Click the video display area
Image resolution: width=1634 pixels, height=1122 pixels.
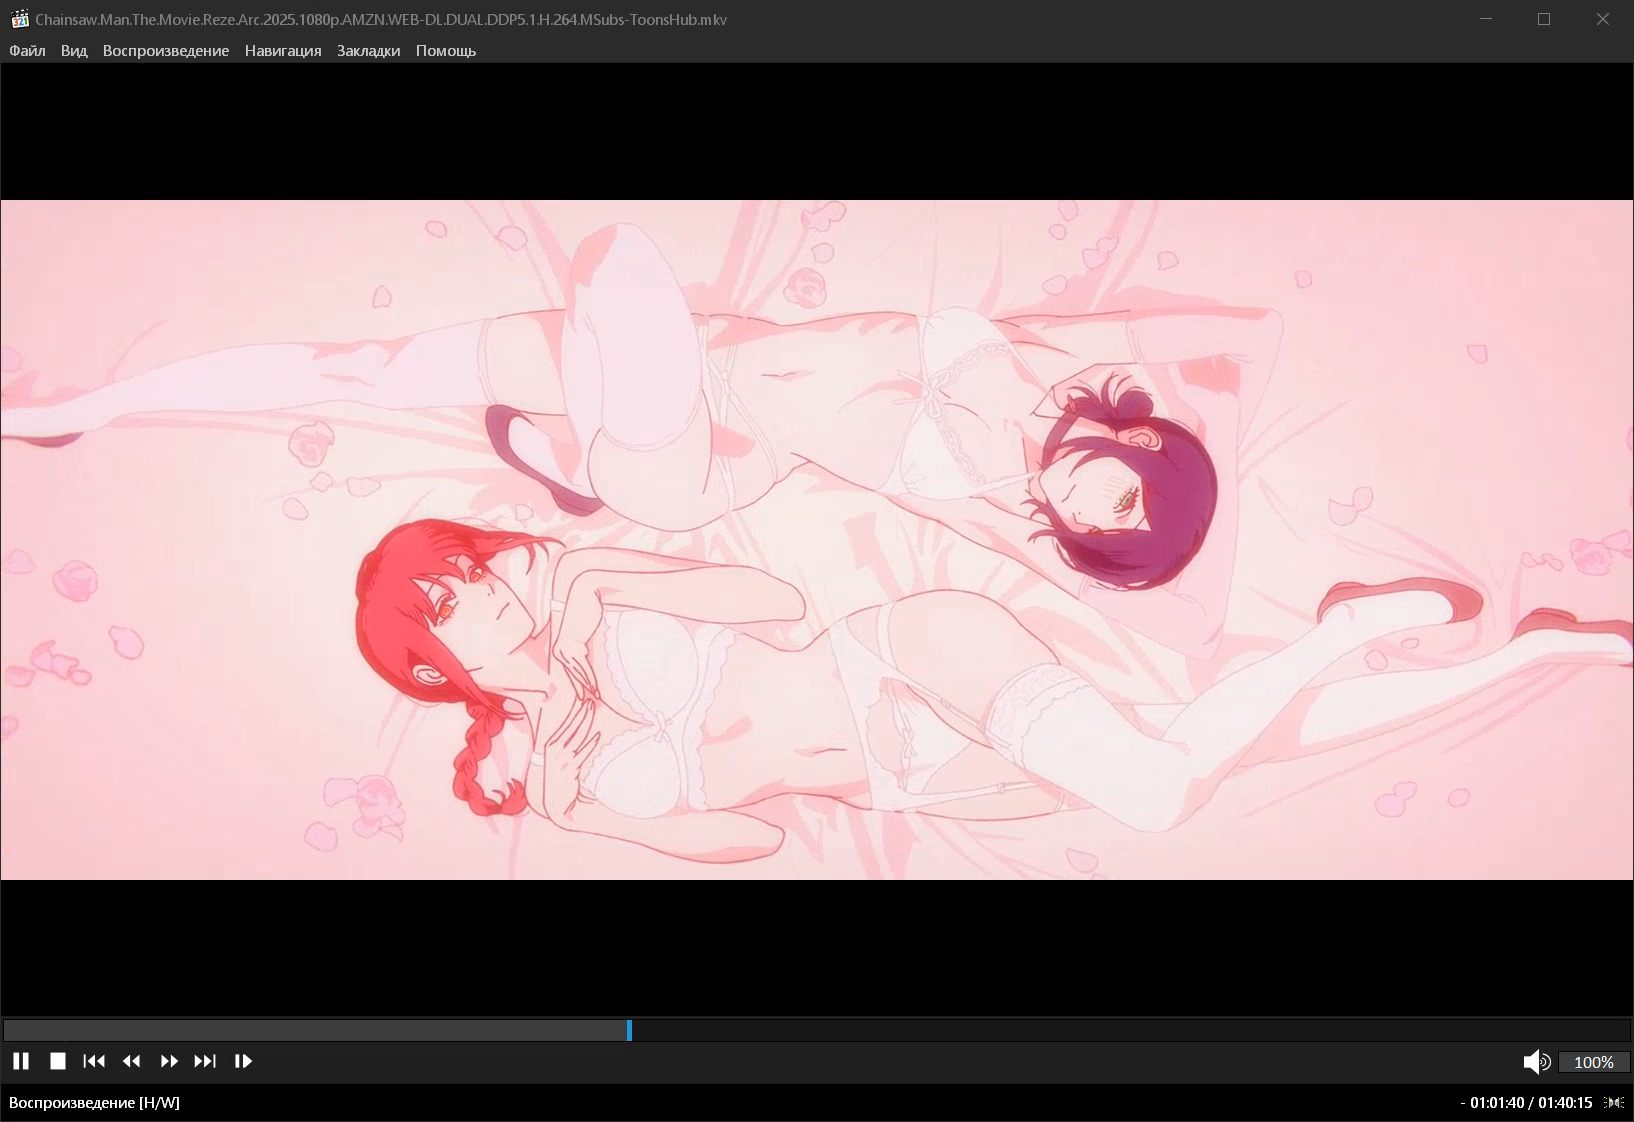tap(817, 540)
